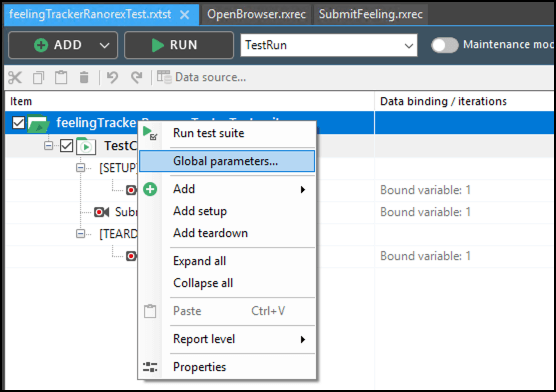The width and height of the screenshot is (556, 392).
Task: Click the Redo arrow icon
Action: pos(136,77)
